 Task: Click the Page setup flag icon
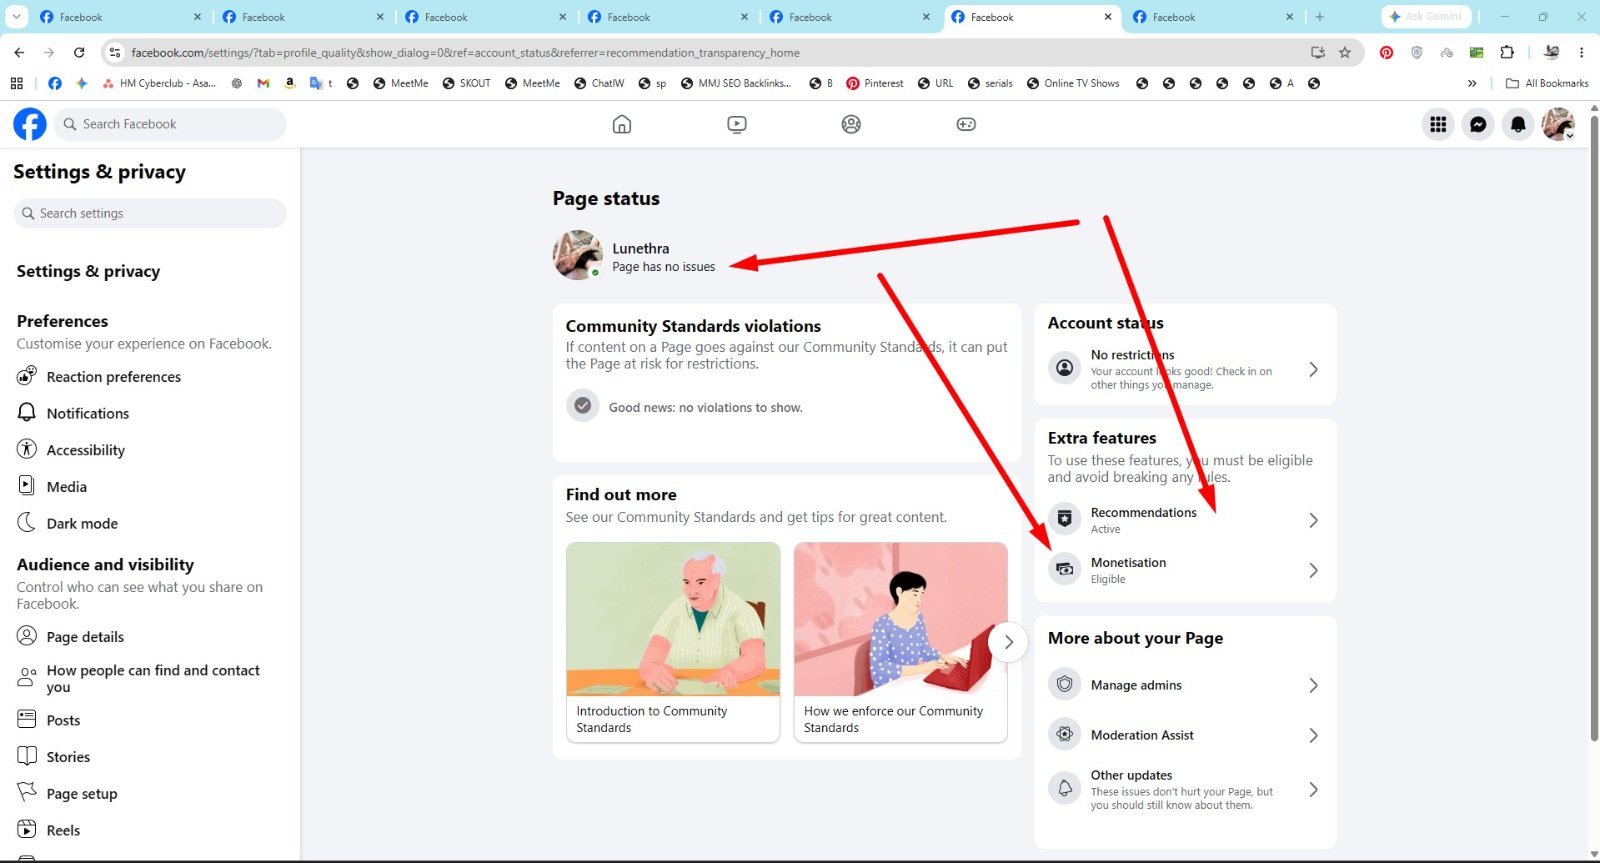click(27, 792)
